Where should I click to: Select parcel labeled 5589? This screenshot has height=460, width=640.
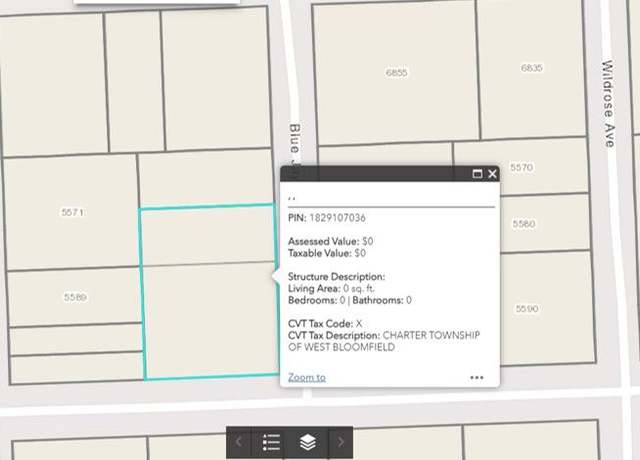click(75, 297)
